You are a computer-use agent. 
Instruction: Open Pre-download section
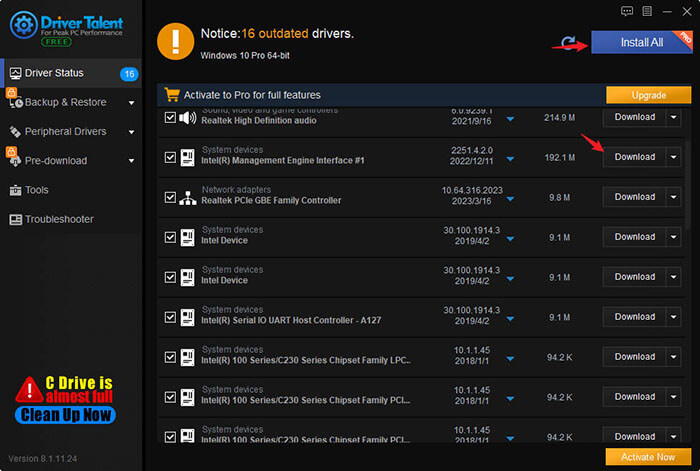[x=71, y=161]
